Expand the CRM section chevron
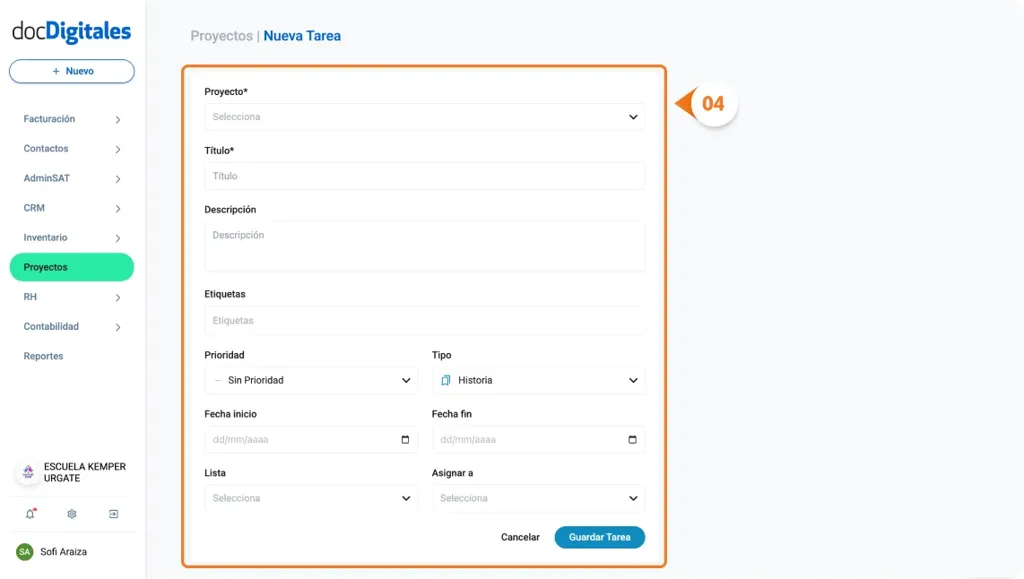This screenshot has height=579, width=1024. pos(117,208)
